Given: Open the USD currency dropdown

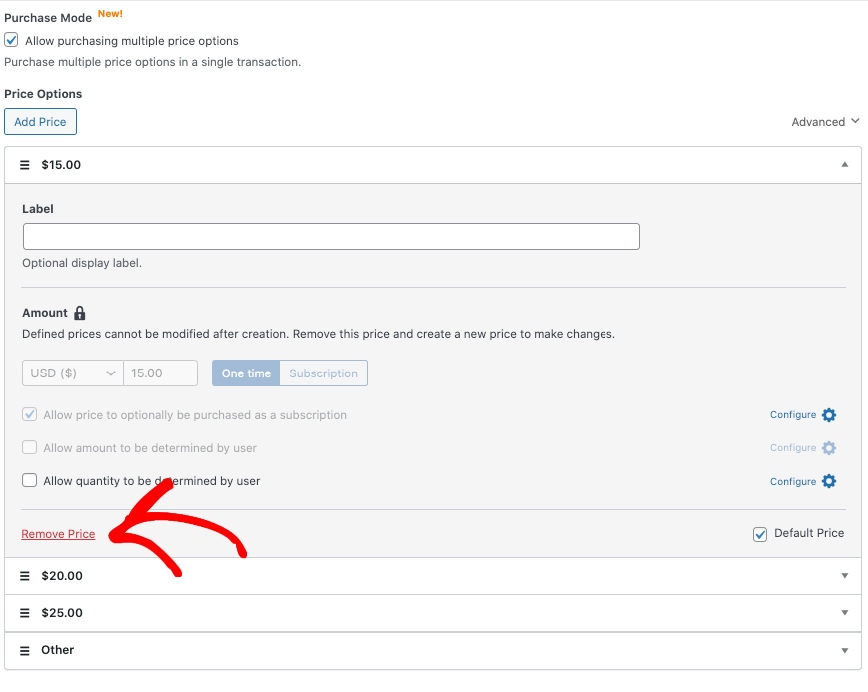Looking at the screenshot, I should [71, 373].
